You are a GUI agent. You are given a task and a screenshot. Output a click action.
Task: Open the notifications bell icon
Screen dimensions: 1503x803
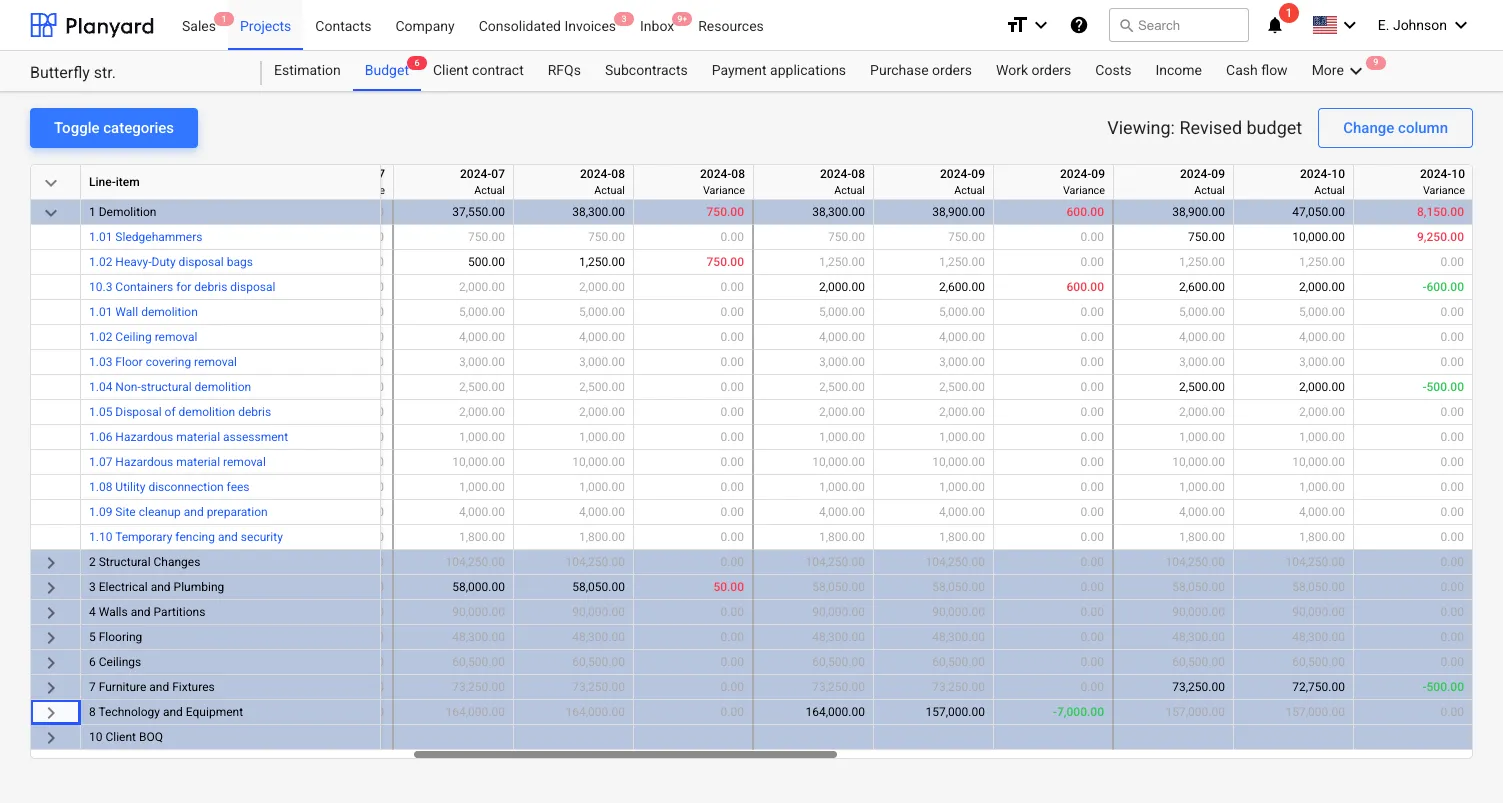point(1275,26)
